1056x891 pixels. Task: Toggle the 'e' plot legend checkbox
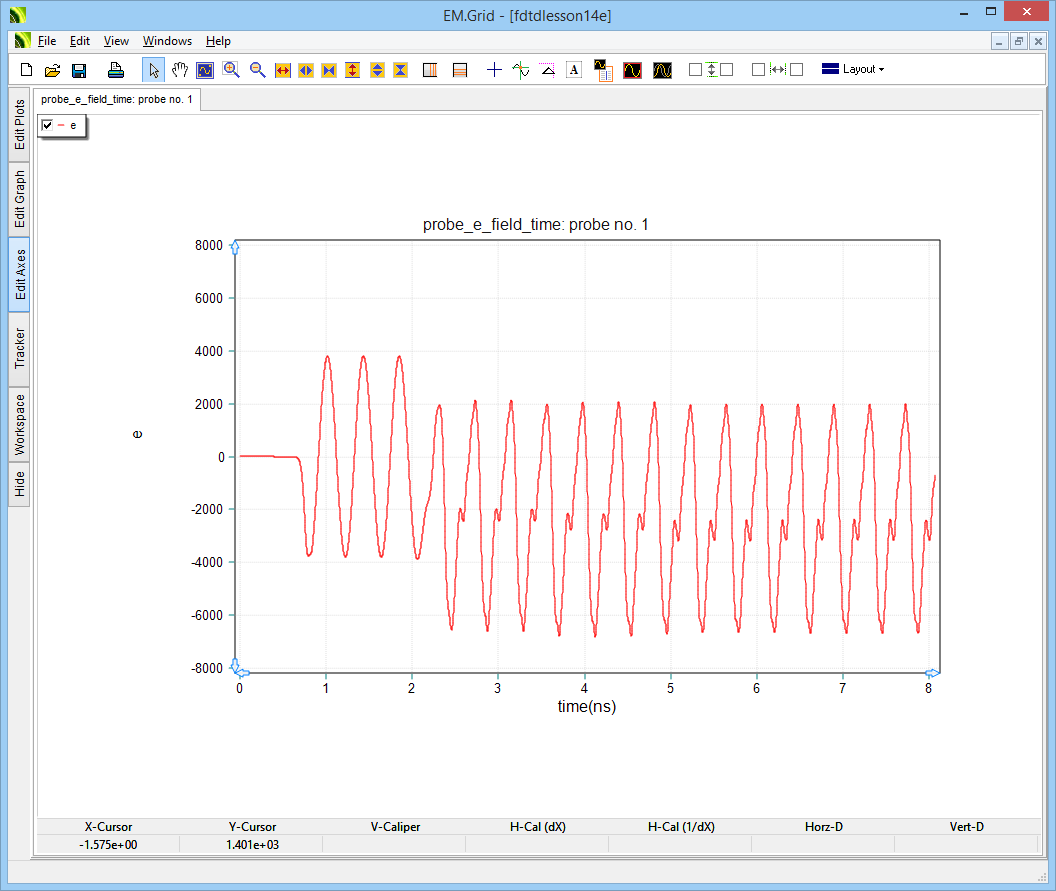(x=47, y=125)
